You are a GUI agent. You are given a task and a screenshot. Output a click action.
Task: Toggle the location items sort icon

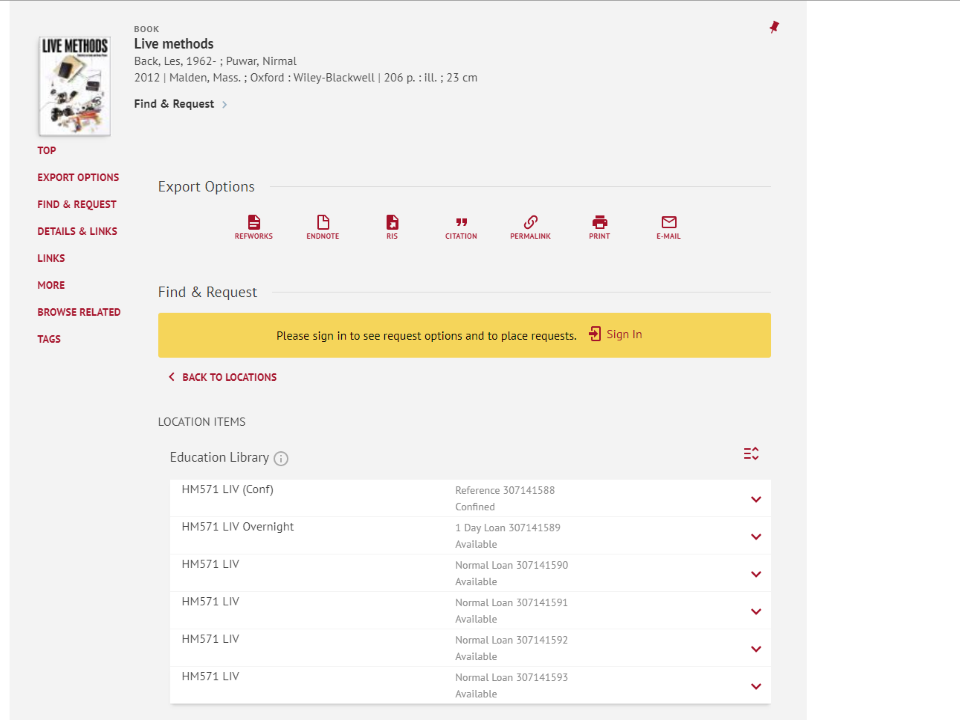(x=751, y=454)
